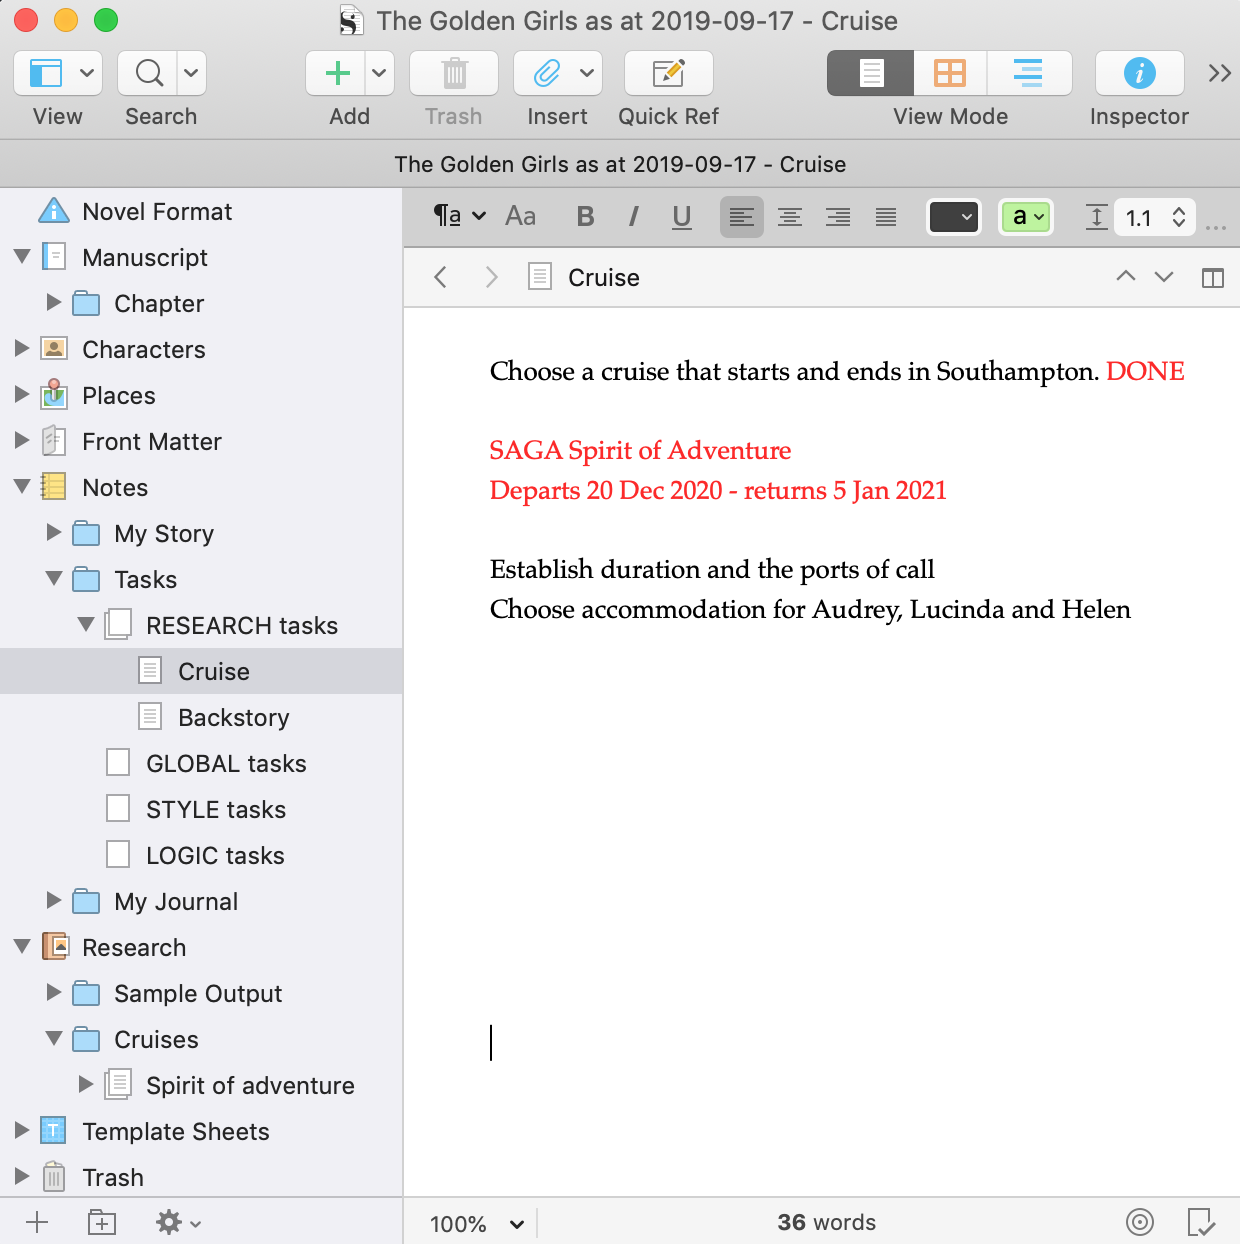Open the black text color swatch
This screenshot has height=1244, width=1240.
click(953, 217)
